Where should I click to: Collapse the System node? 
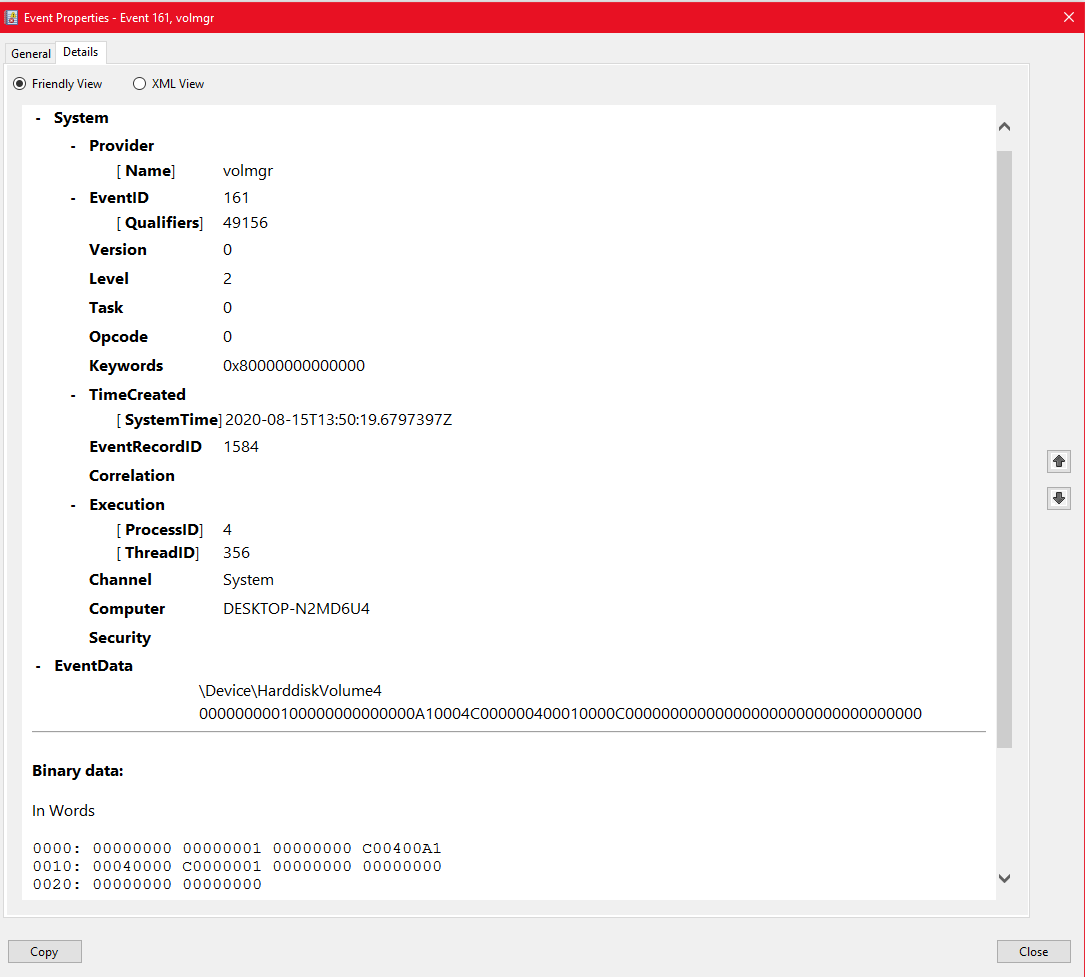pos(38,118)
